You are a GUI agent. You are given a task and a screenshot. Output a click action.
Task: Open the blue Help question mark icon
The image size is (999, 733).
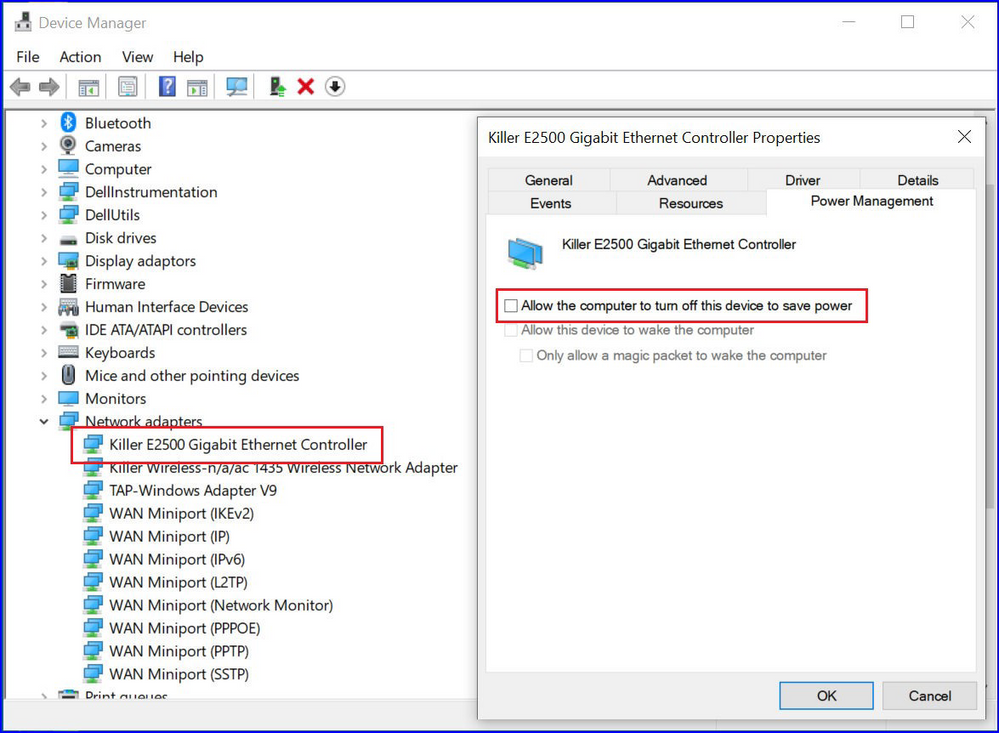[x=167, y=86]
